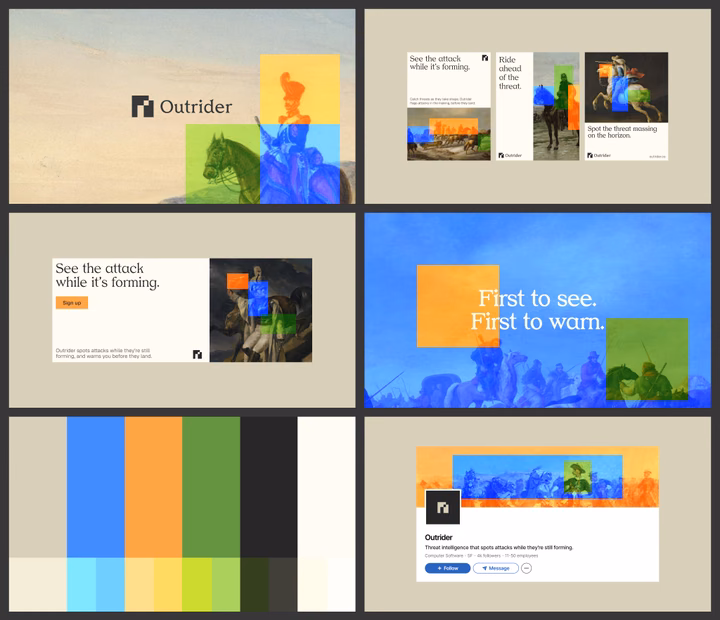Click the Message button on the profile
720x620 pixels.
tap(495, 568)
